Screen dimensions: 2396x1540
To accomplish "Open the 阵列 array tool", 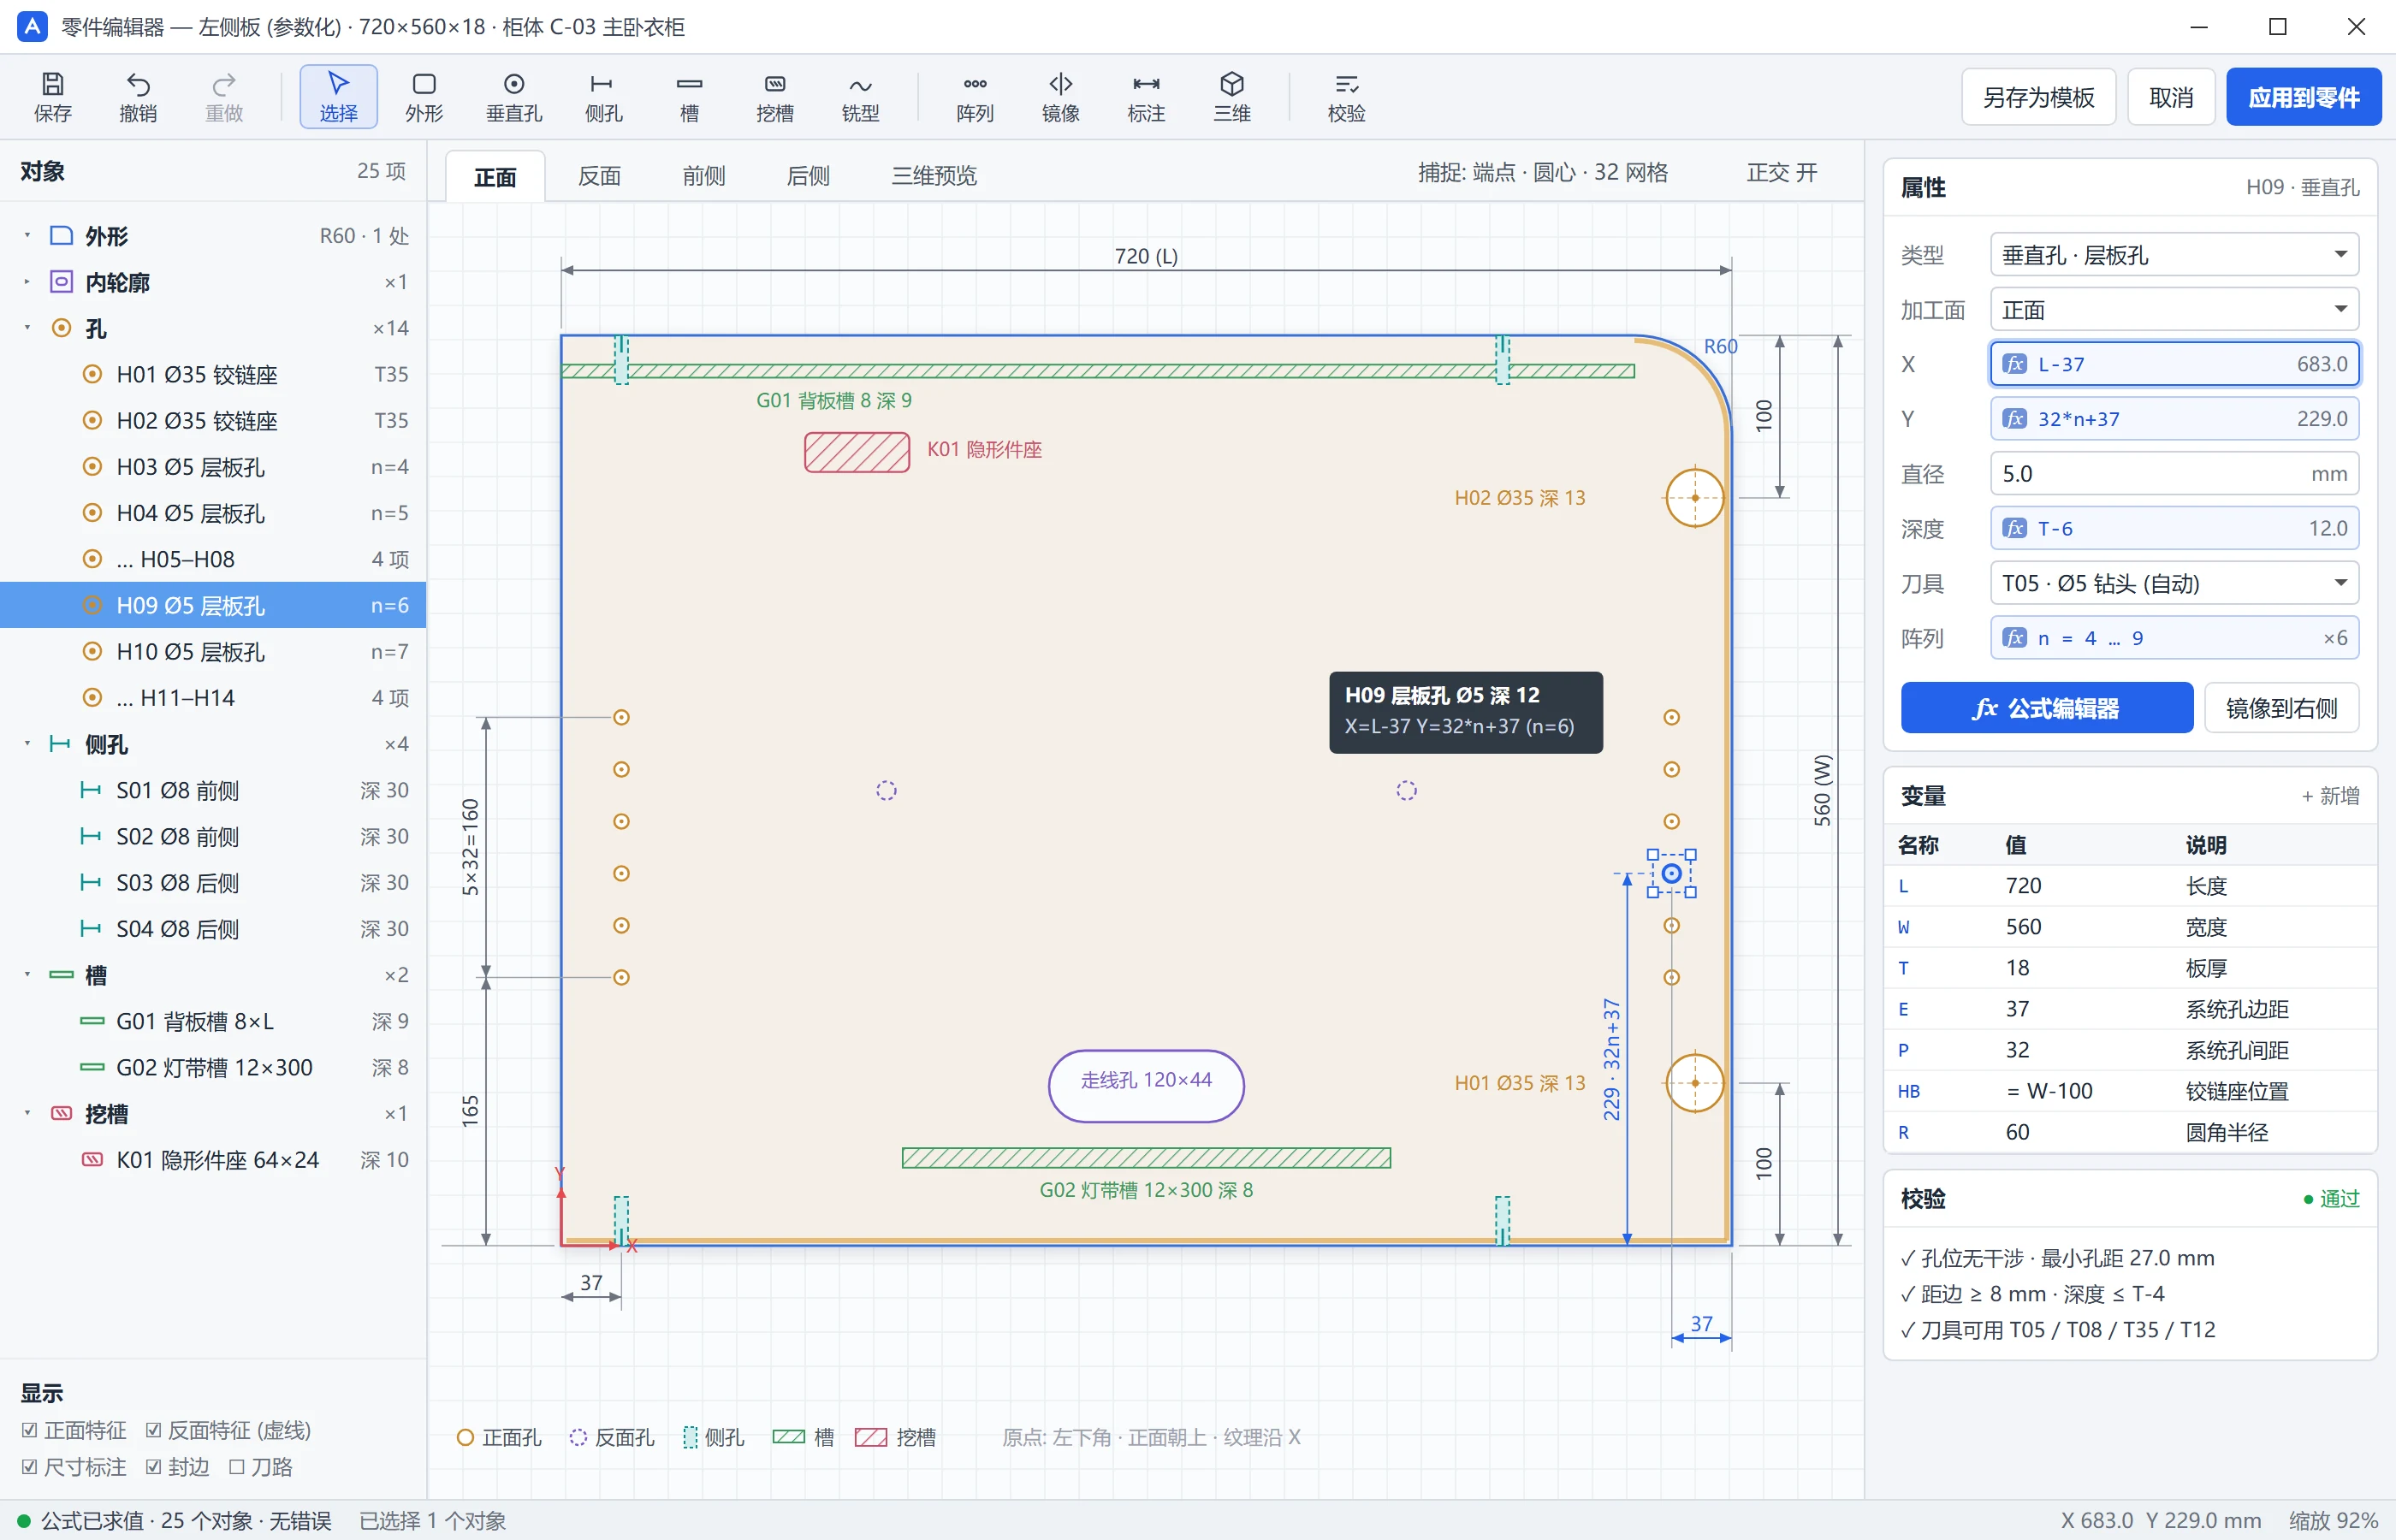I will [x=975, y=97].
